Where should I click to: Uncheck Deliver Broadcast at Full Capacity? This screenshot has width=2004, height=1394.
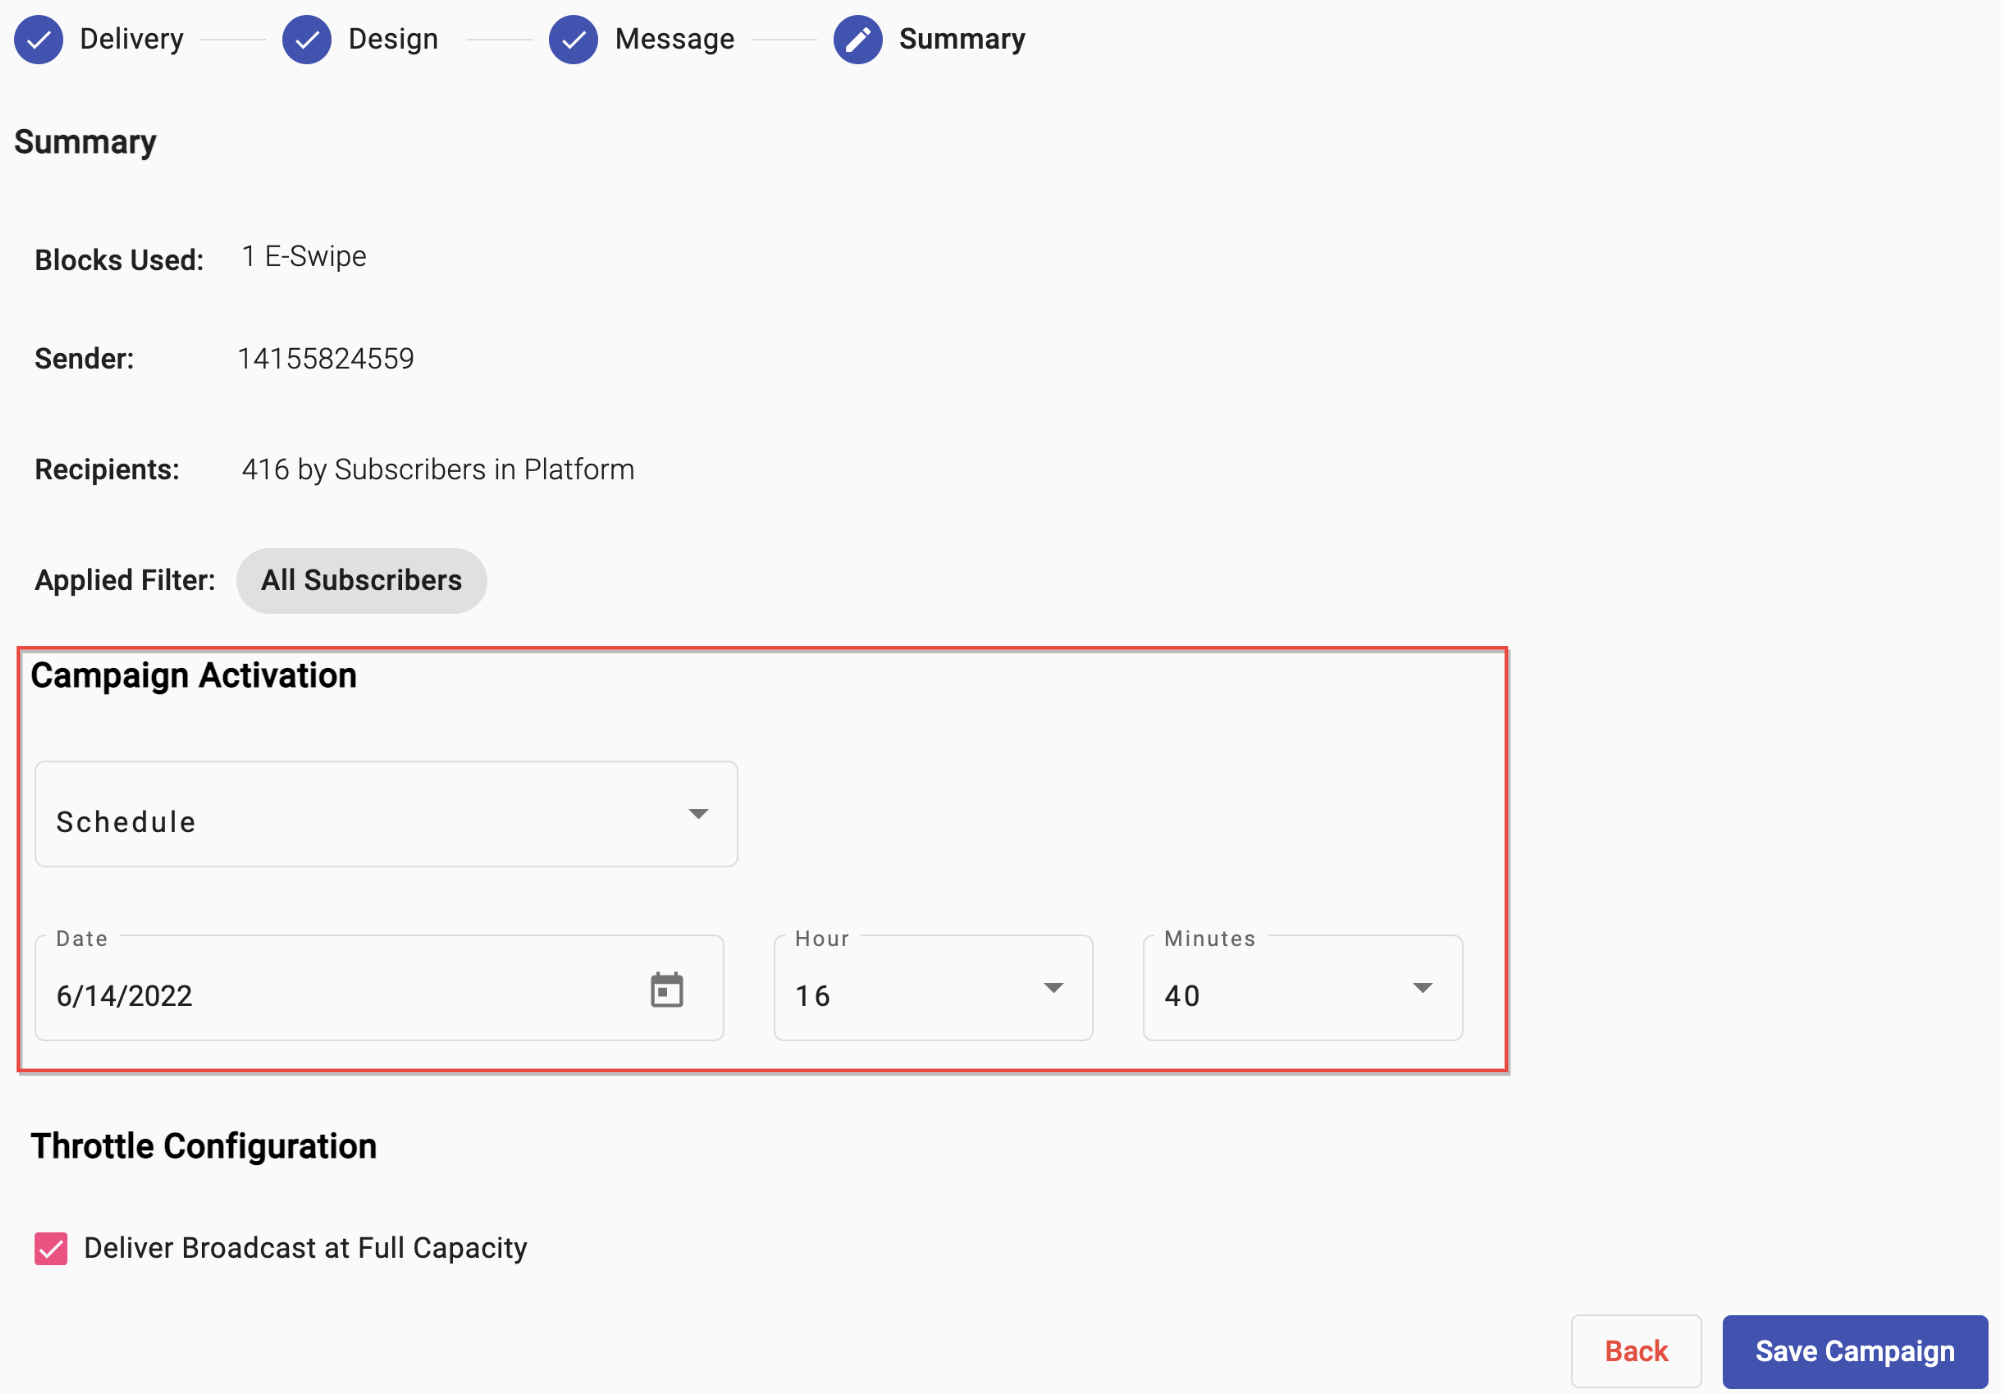(x=51, y=1248)
